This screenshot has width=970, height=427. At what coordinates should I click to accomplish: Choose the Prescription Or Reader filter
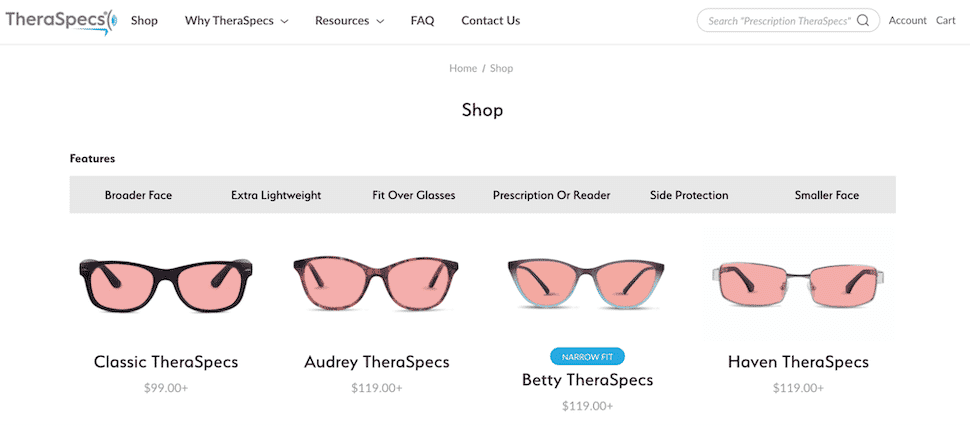tap(551, 195)
